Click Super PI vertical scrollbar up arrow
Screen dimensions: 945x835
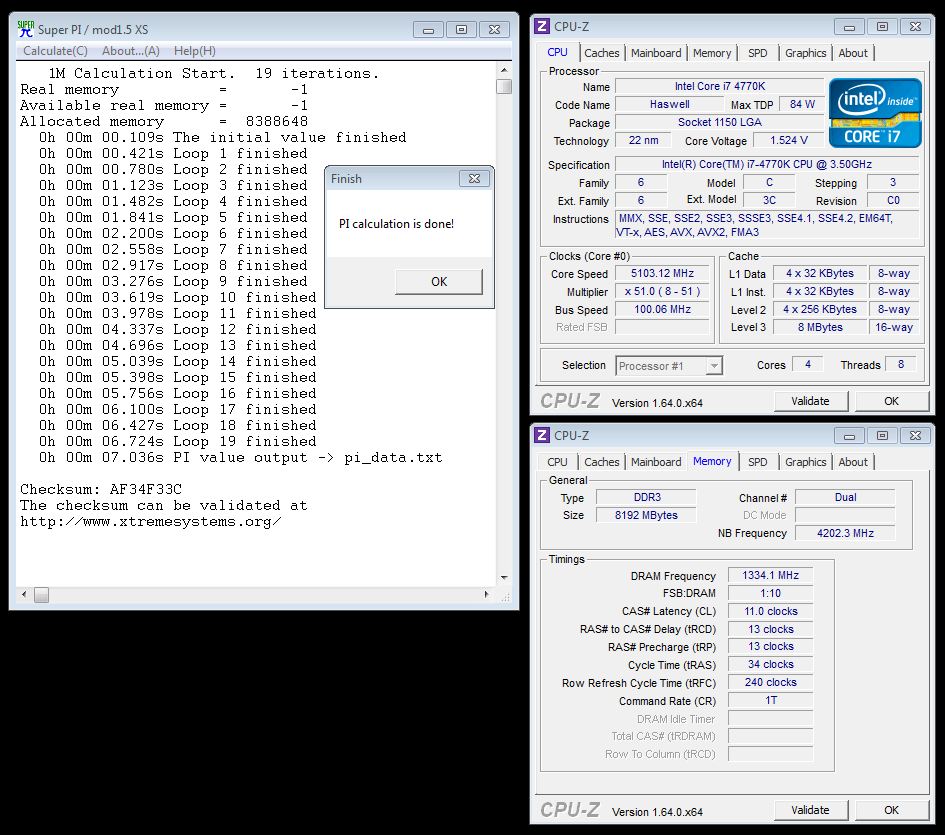504,71
